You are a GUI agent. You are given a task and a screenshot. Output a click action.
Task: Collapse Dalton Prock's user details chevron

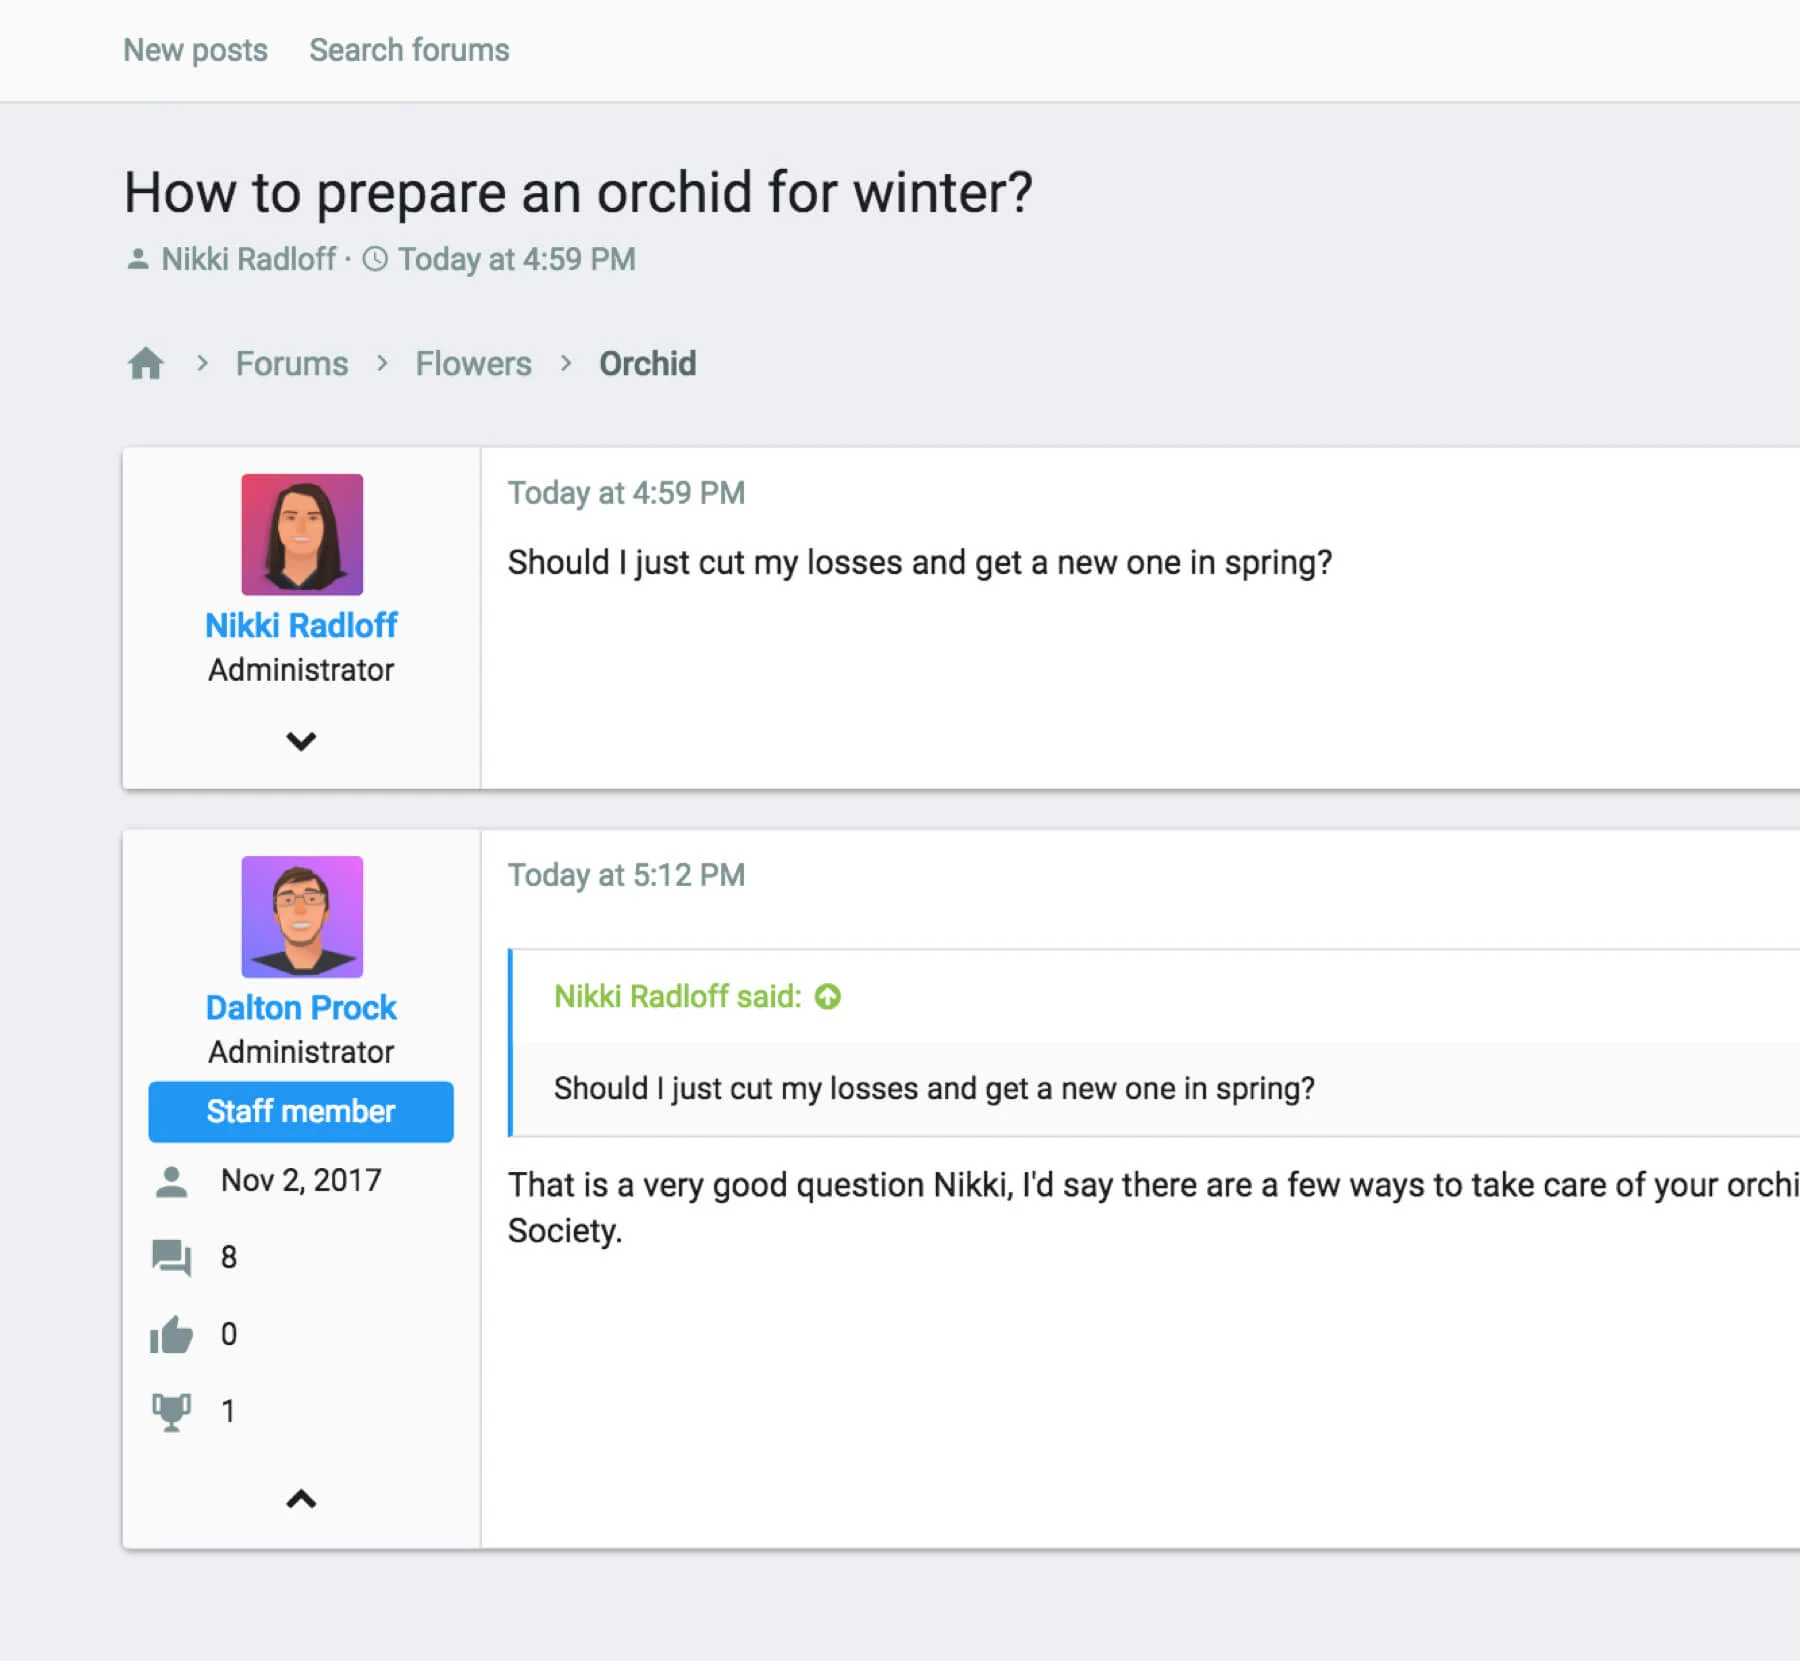(x=301, y=1499)
